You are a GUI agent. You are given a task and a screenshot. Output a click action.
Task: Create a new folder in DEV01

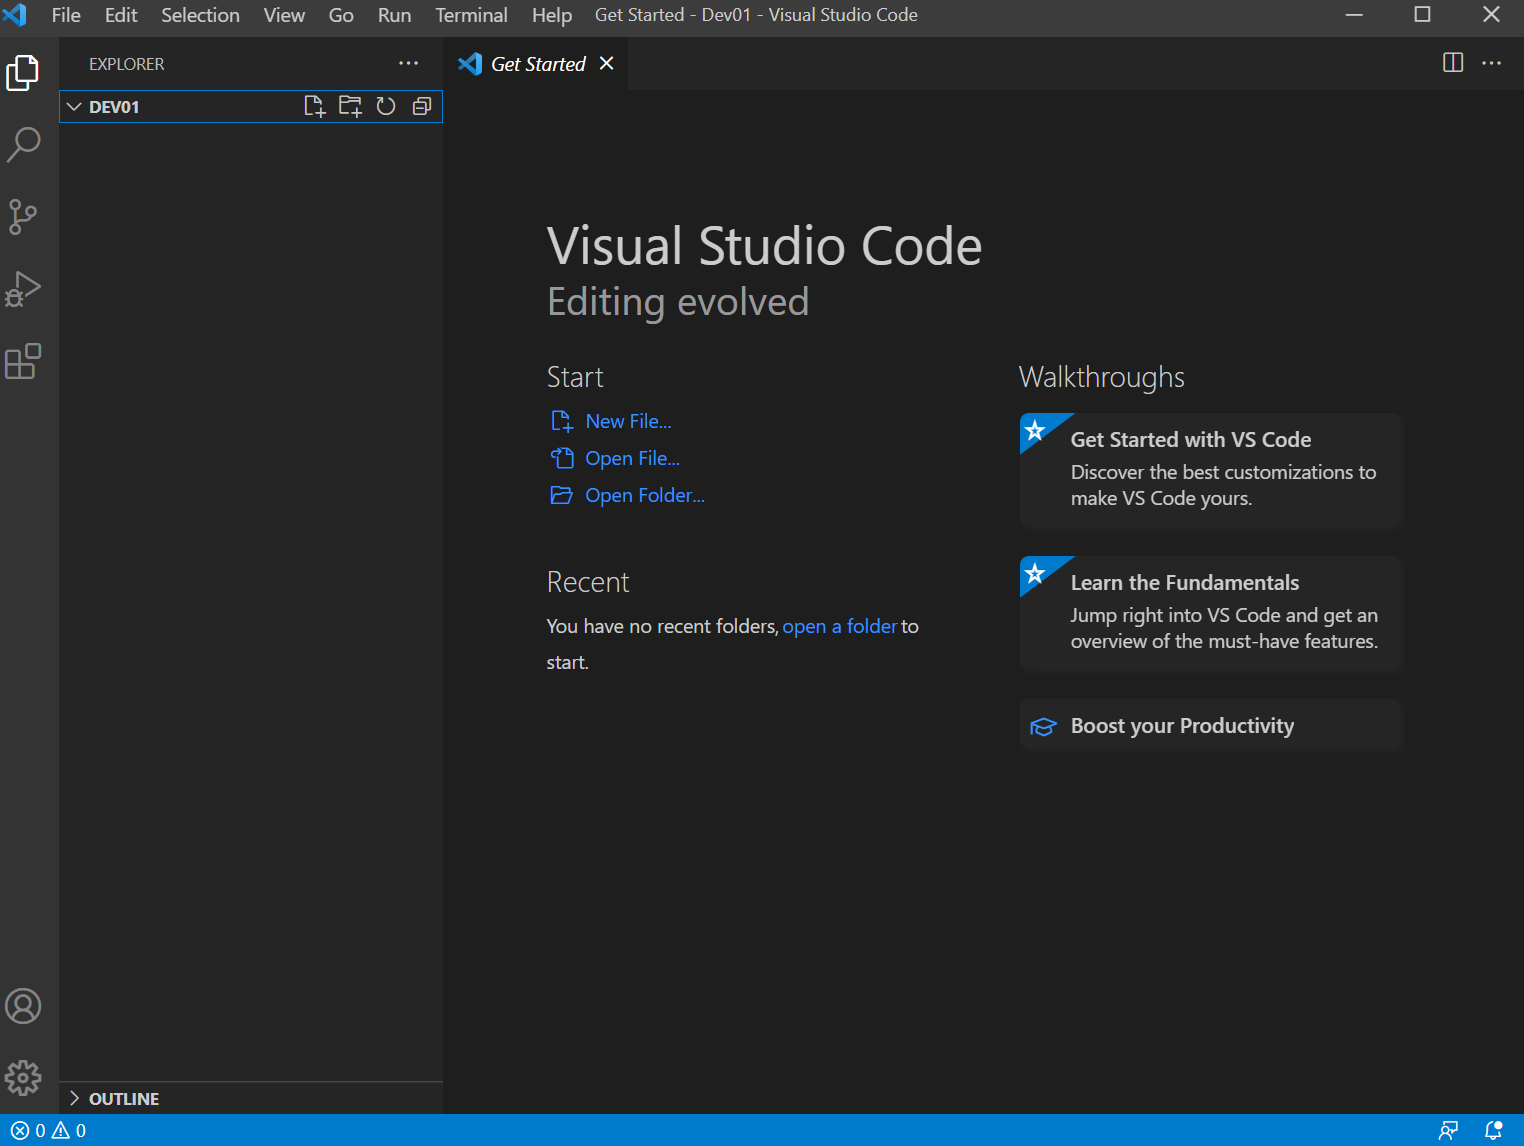click(x=350, y=106)
